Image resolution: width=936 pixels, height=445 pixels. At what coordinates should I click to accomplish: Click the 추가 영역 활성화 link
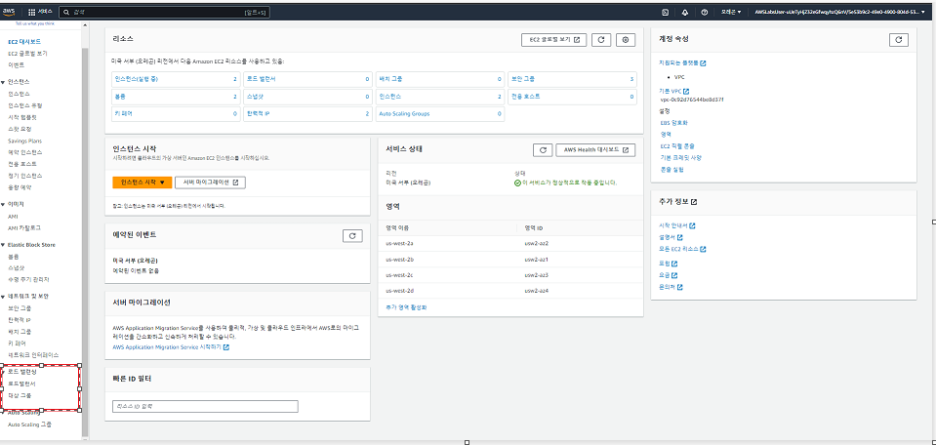click(407, 308)
